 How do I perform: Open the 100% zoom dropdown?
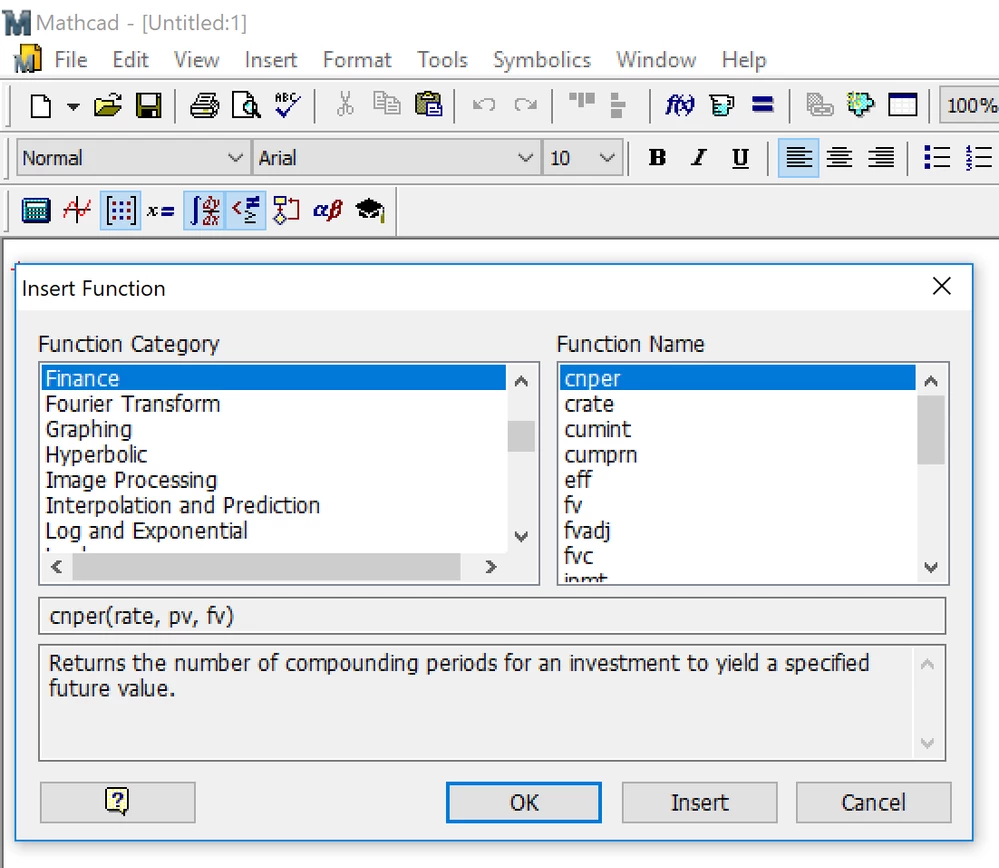(970, 105)
